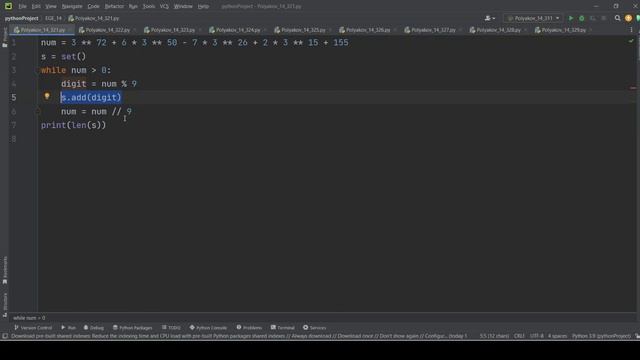This screenshot has width=640, height=360.
Task: Open the Refactor menu
Action: (x=114, y=7)
